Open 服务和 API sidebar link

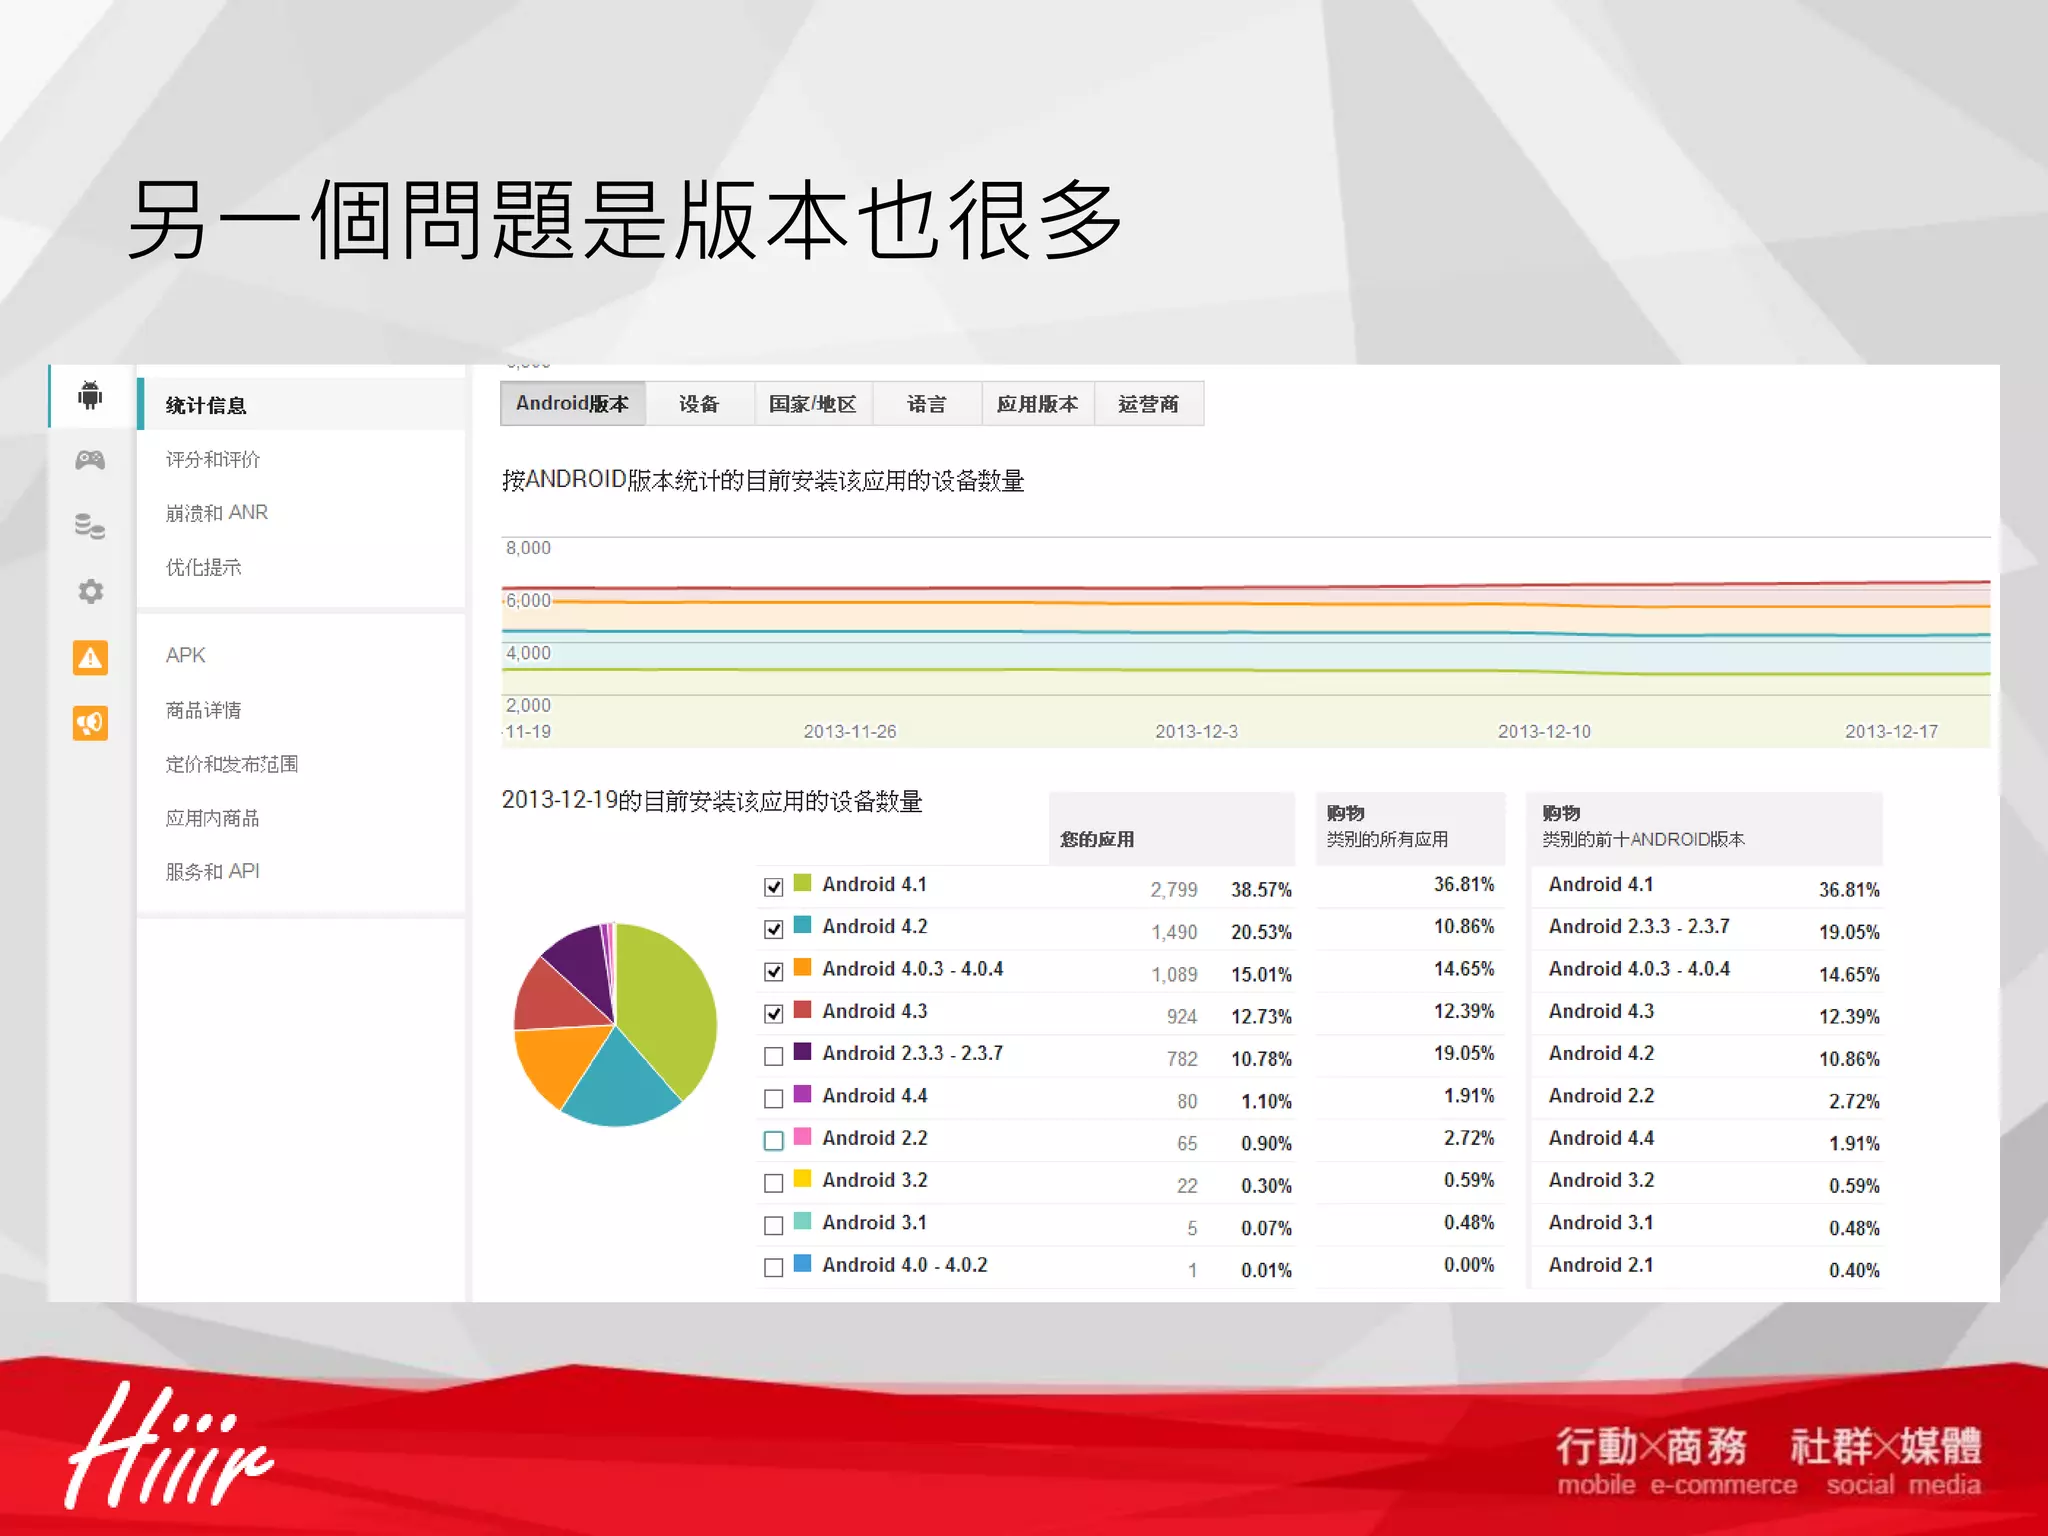pos(212,871)
